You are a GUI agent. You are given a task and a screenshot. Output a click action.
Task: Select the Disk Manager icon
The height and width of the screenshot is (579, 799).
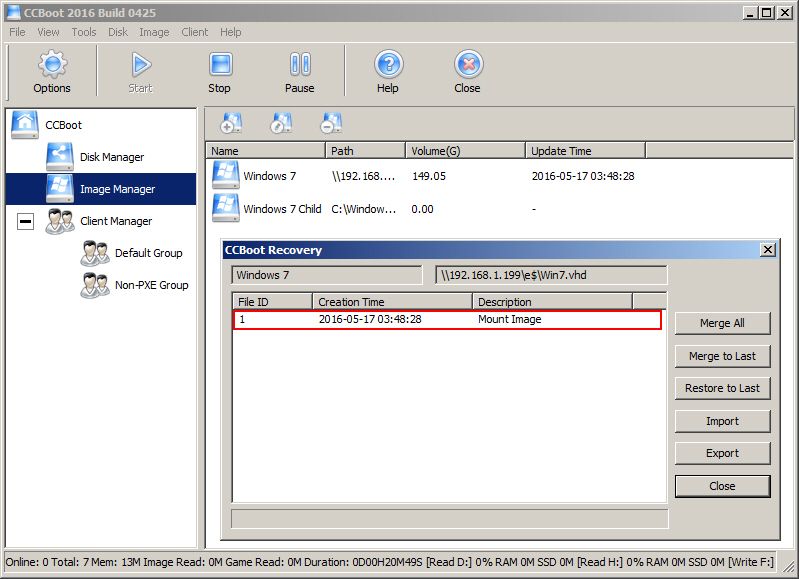pyautogui.click(x=60, y=156)
